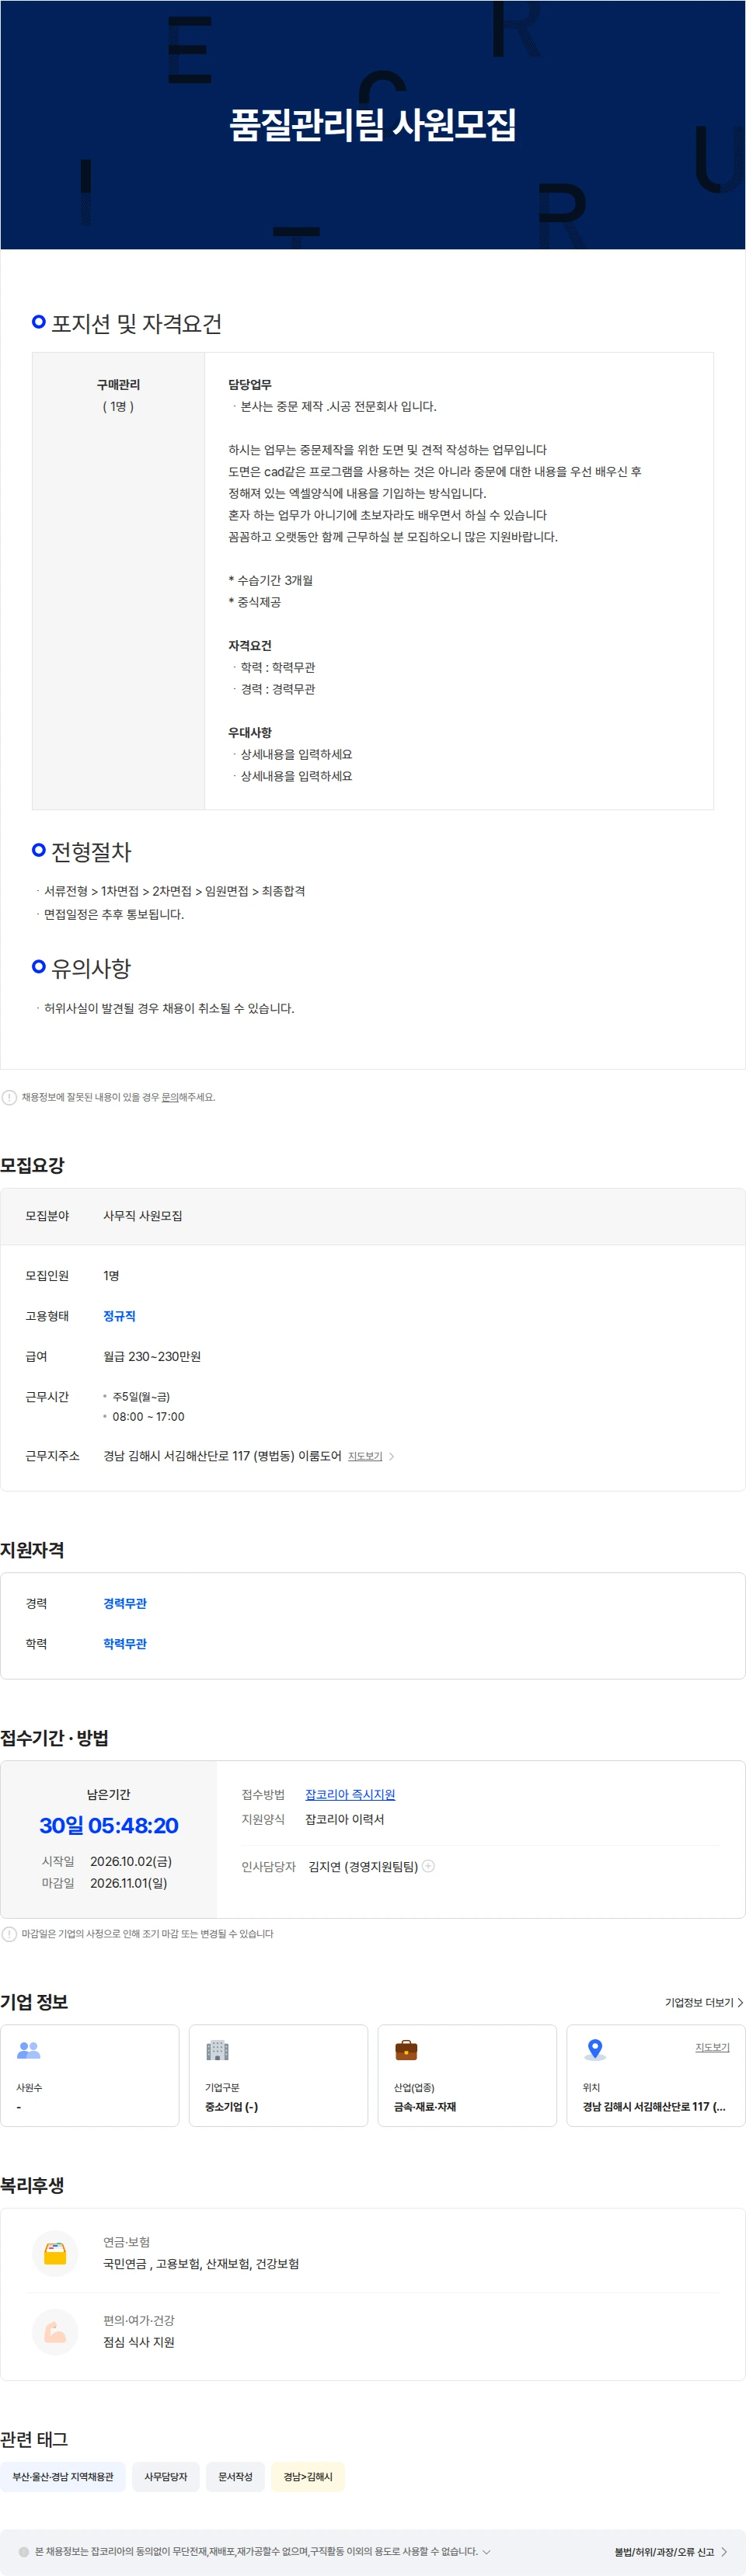Image resolution: width=746 pixels, height=2576 pixels.
Task: Open 기업정보 더보기 link
Action: tap(704, 2002)
